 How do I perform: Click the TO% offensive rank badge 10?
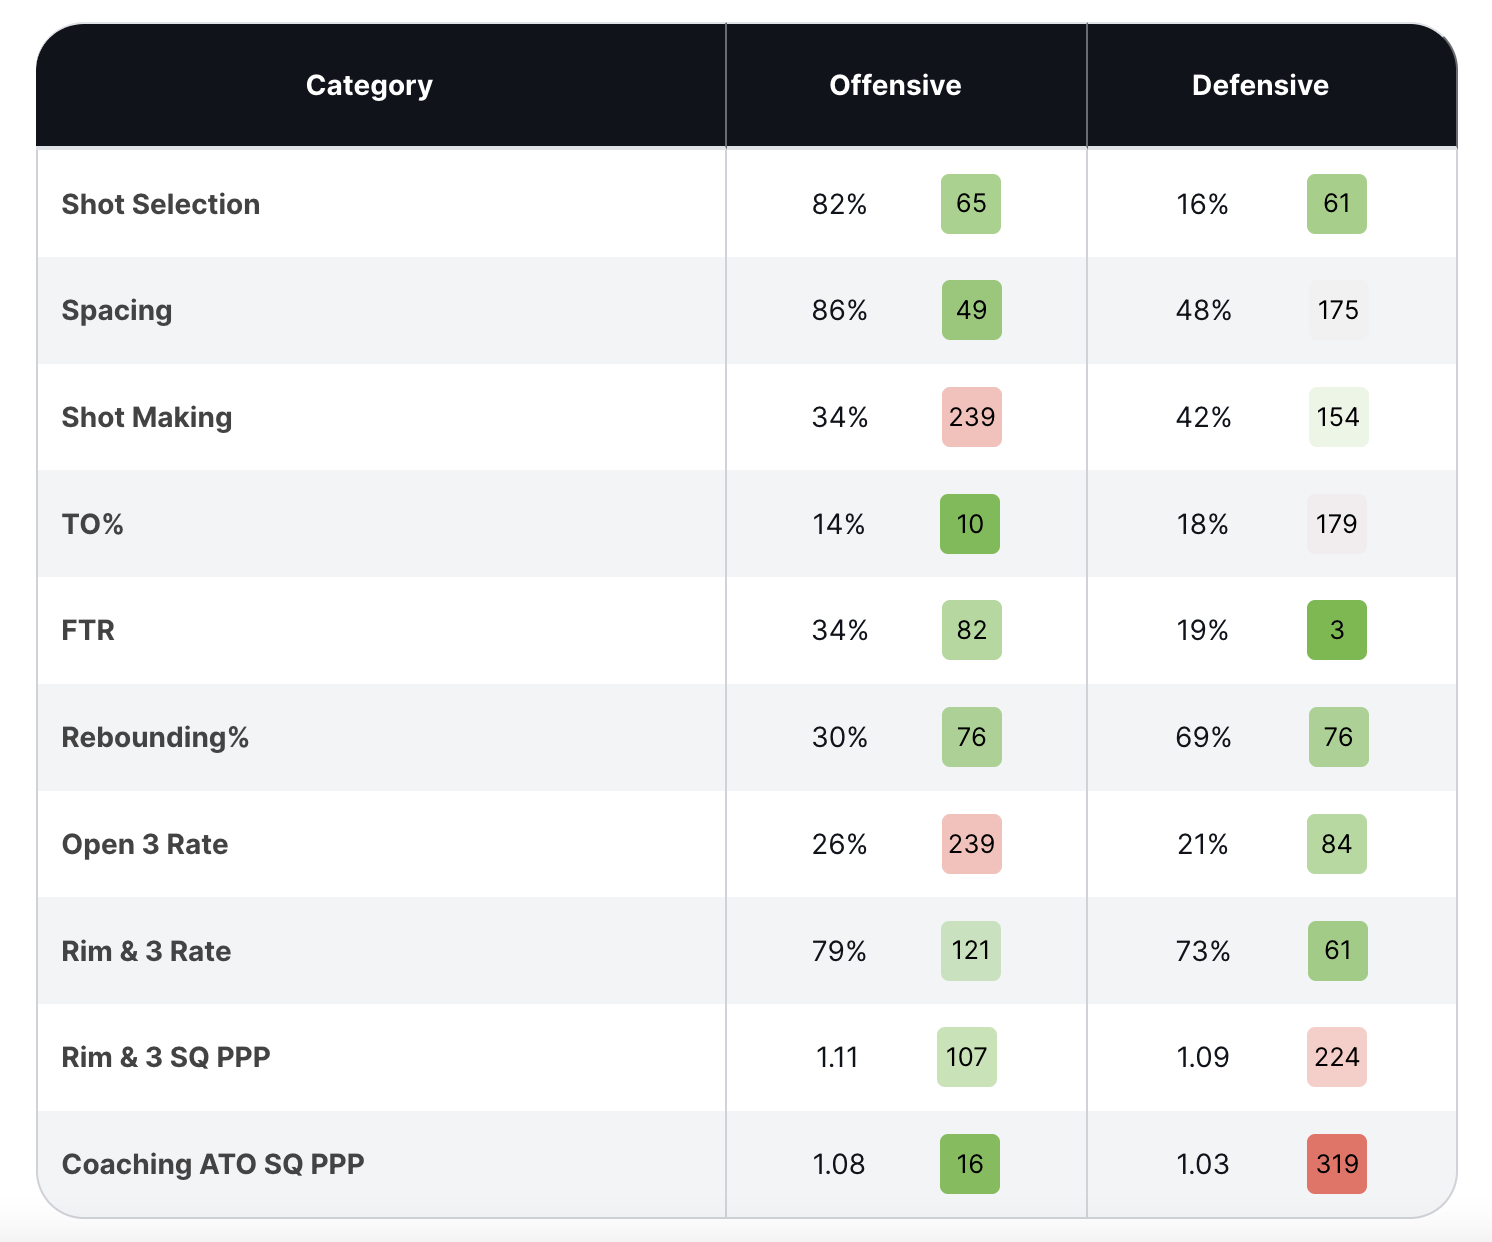[970, 524]
